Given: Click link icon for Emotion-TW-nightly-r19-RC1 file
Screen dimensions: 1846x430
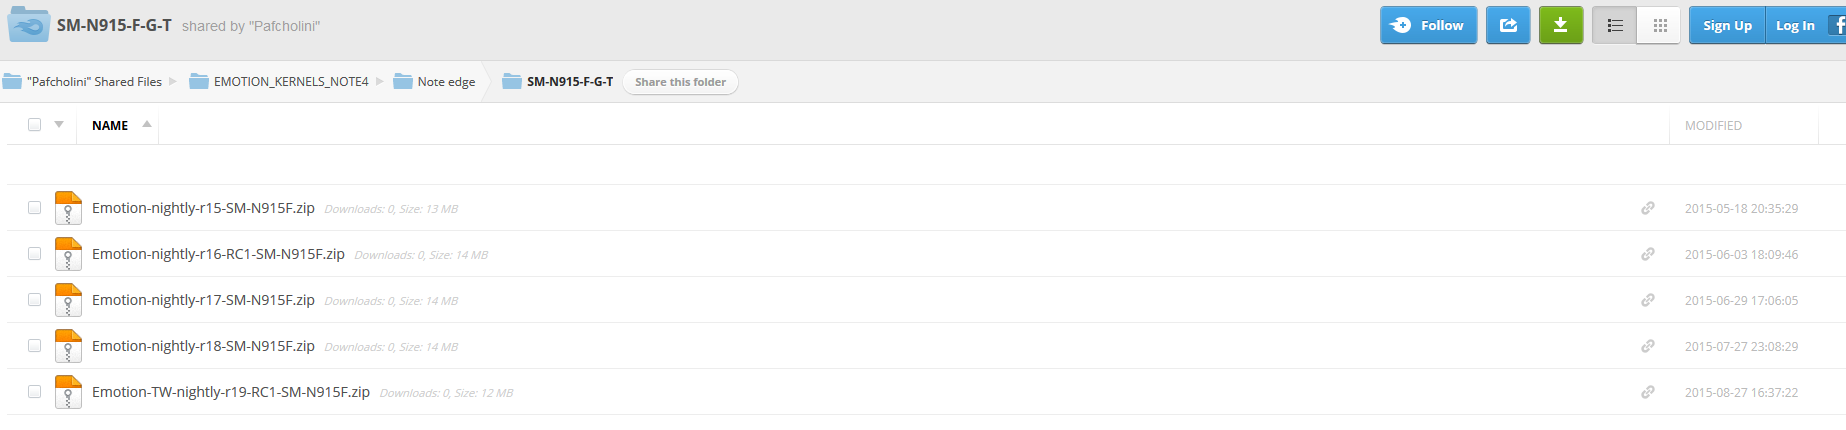Looking at the screenshot, I should (1648, 392).
